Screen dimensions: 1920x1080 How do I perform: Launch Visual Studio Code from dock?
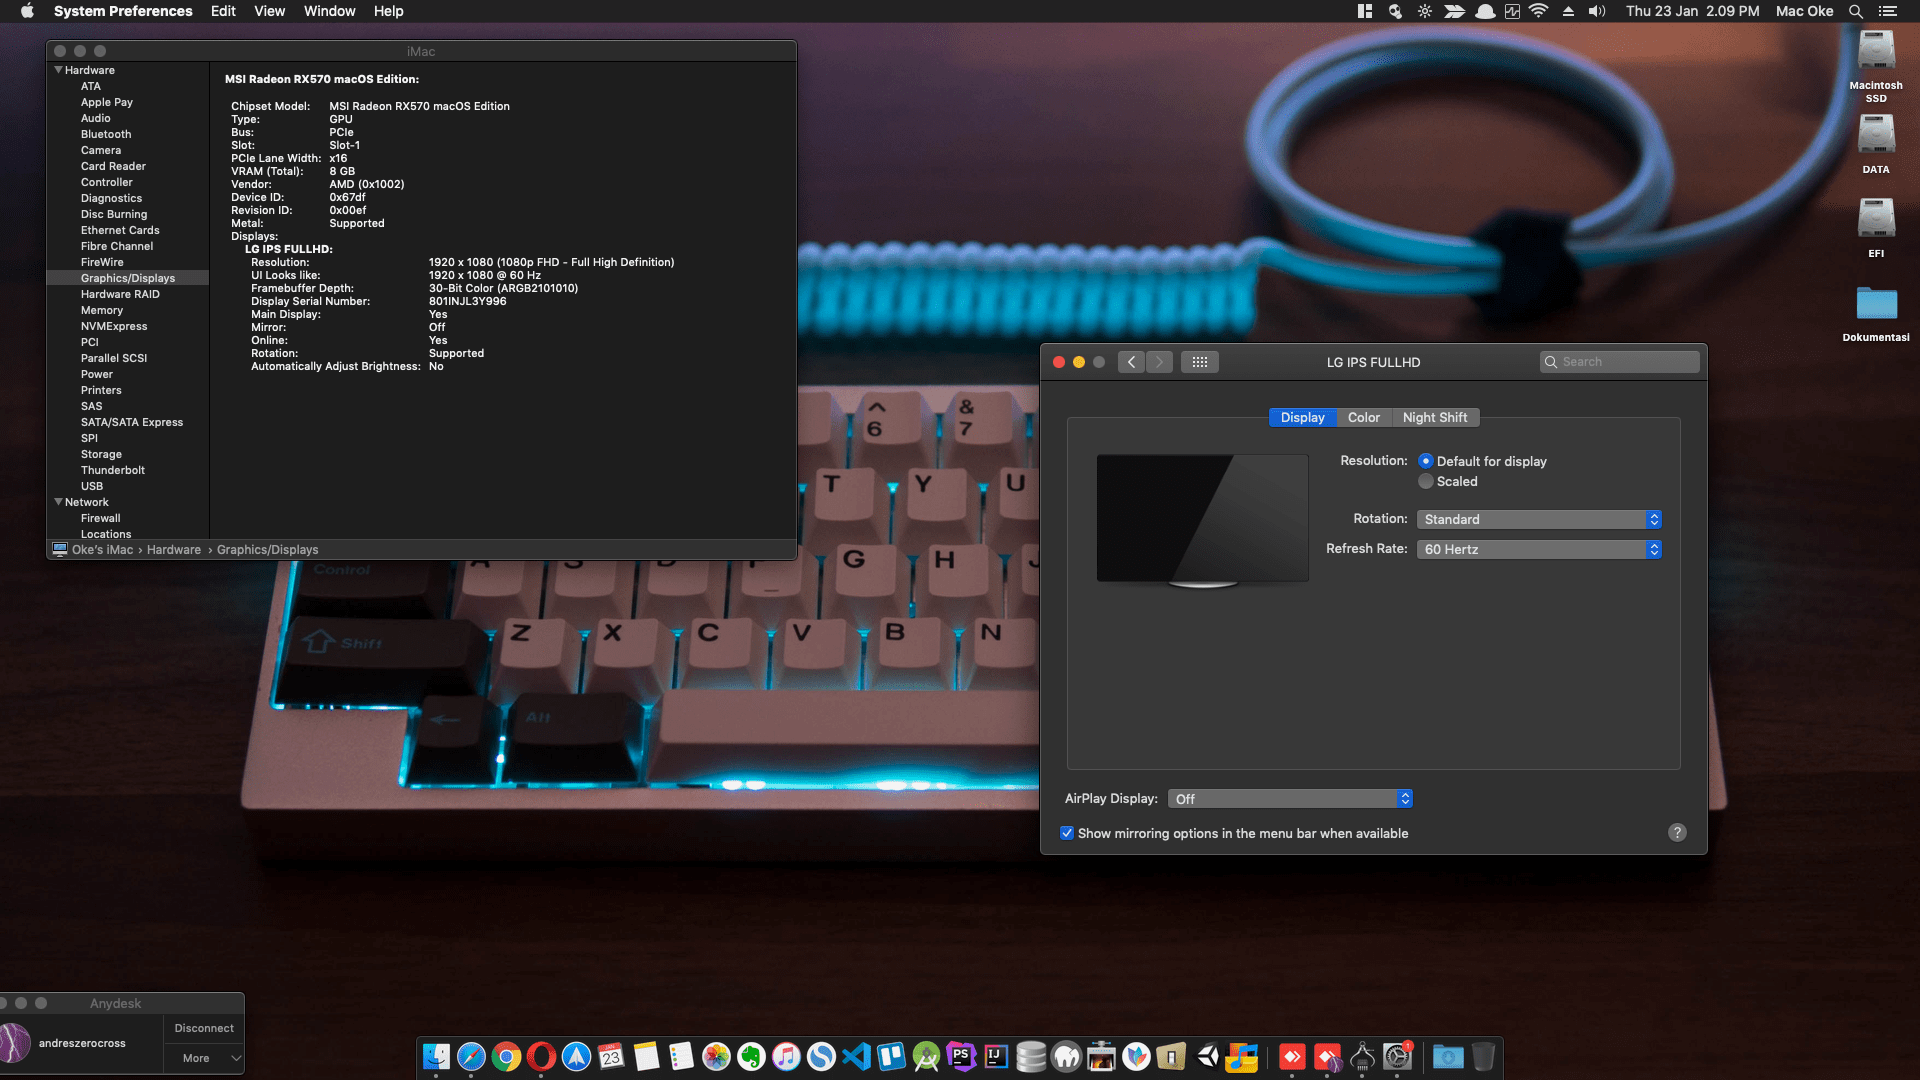click(856, 1056)
